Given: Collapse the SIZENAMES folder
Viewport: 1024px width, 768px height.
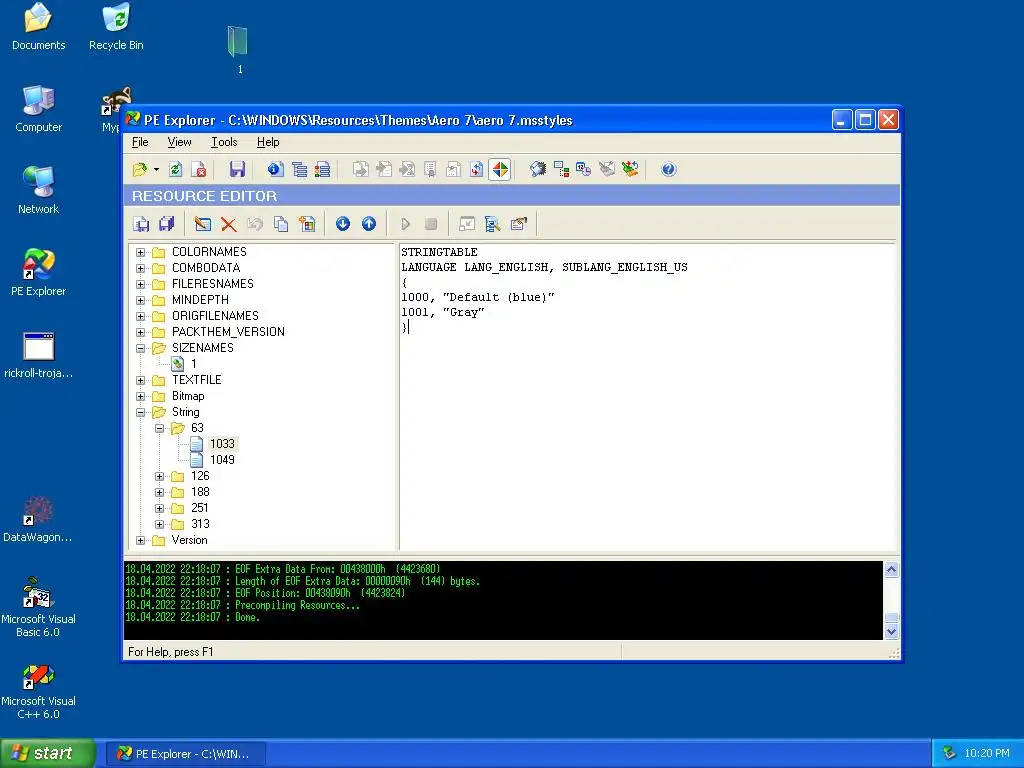Looking at the screenshot, I should pos(140,348).
